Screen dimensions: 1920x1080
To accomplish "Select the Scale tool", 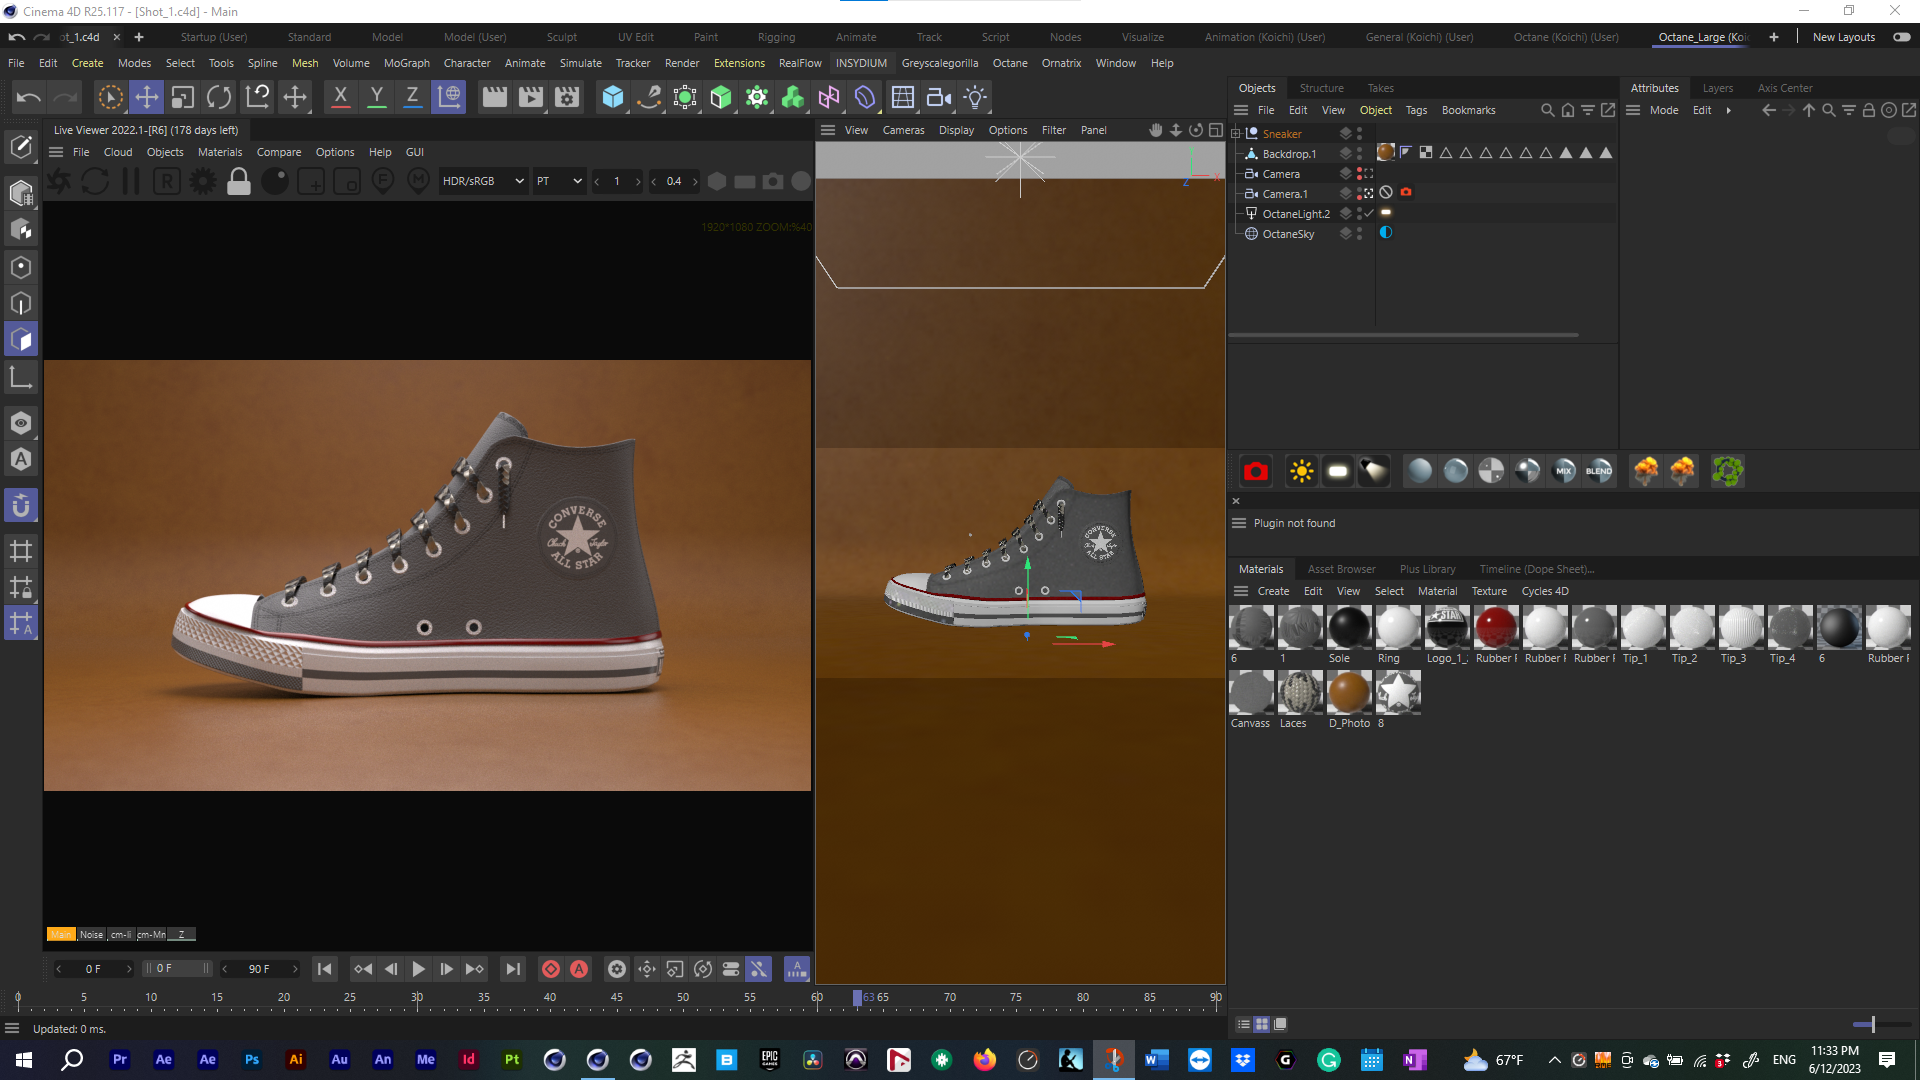I will (182, 97).
